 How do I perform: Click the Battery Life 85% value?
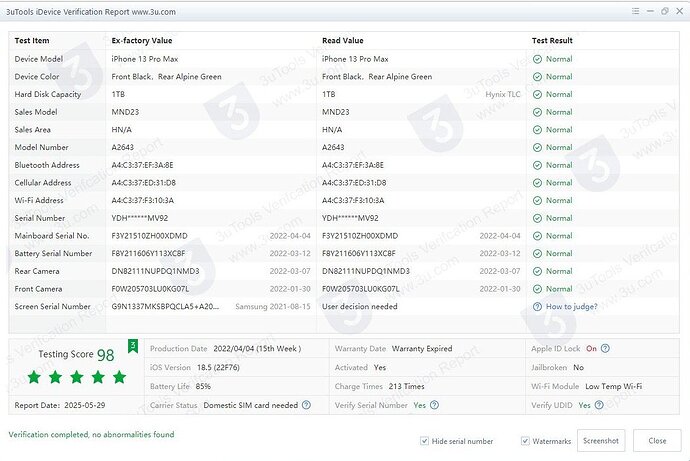coord(203,386)
